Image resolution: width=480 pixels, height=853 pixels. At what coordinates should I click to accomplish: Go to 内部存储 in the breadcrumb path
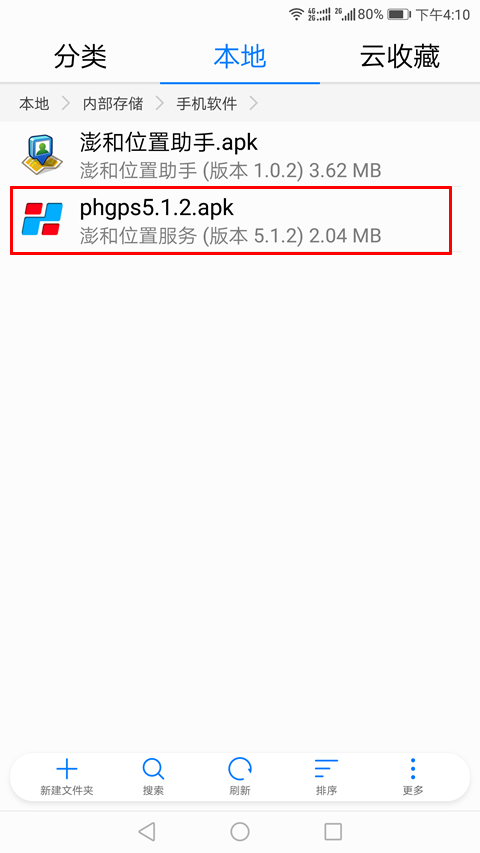click(x=113, y=103)
